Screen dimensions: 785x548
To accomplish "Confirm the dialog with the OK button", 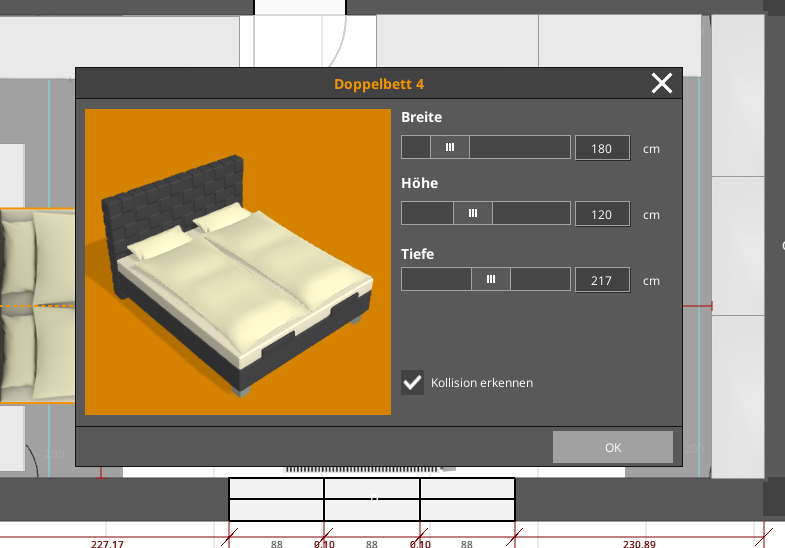I will 613,447.
